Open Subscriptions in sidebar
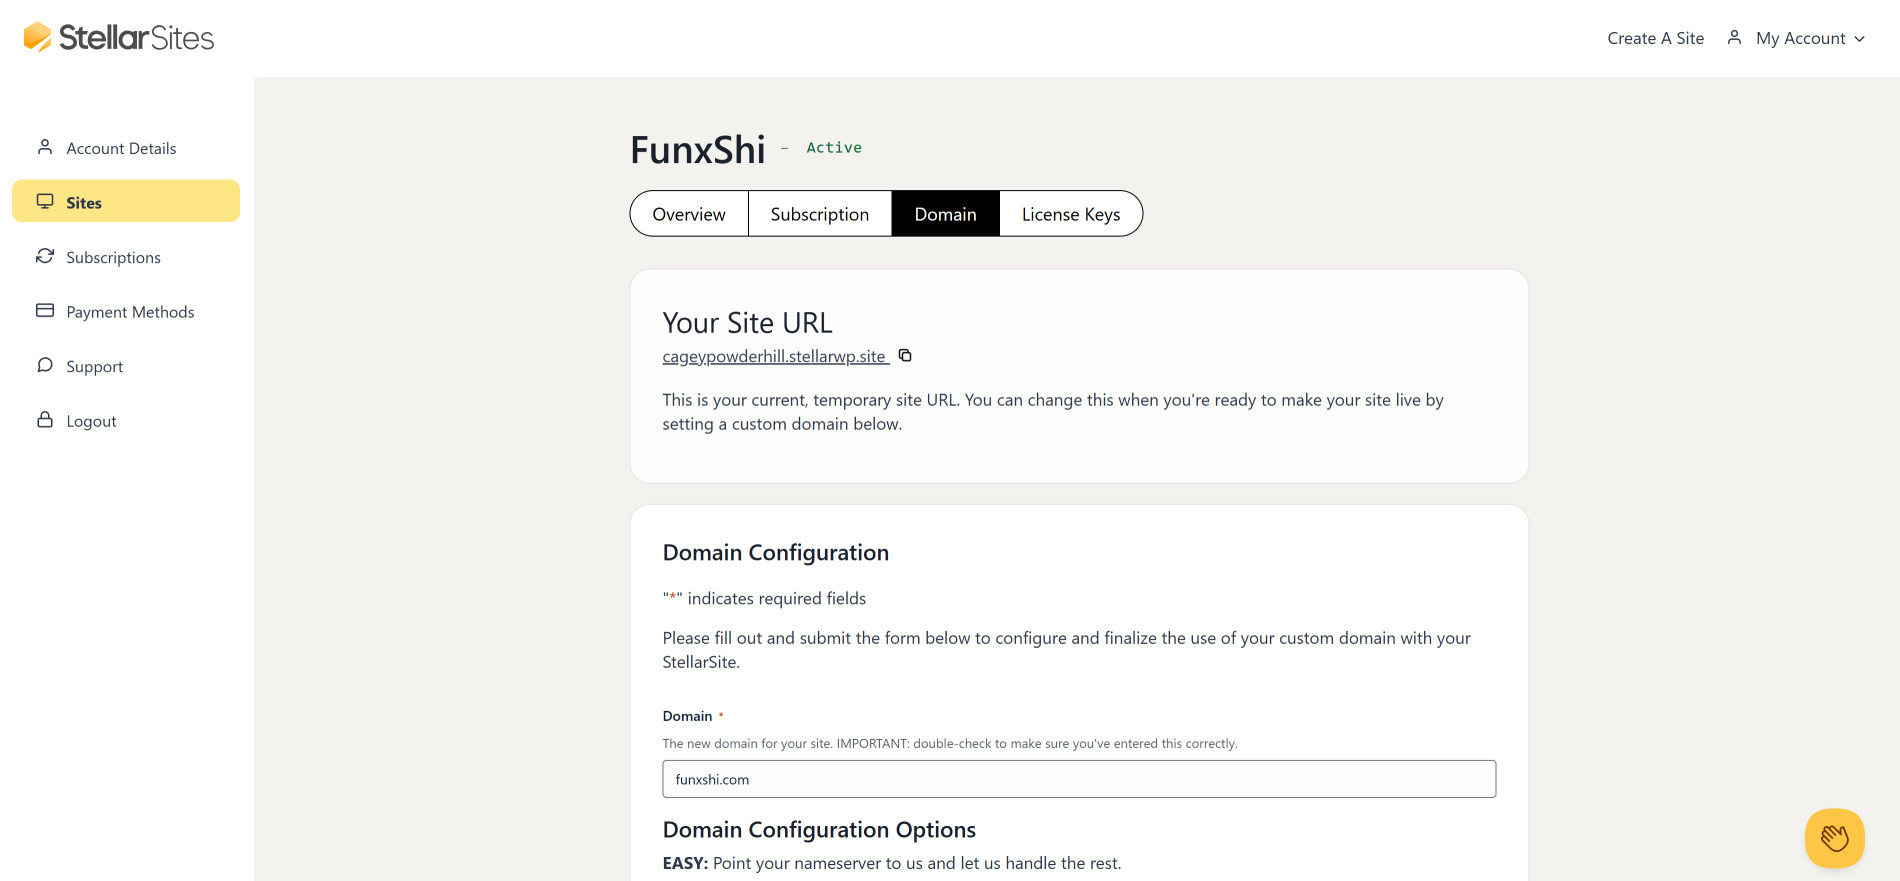The width and height of the screenshot is (1900, 881). [126, 256]
